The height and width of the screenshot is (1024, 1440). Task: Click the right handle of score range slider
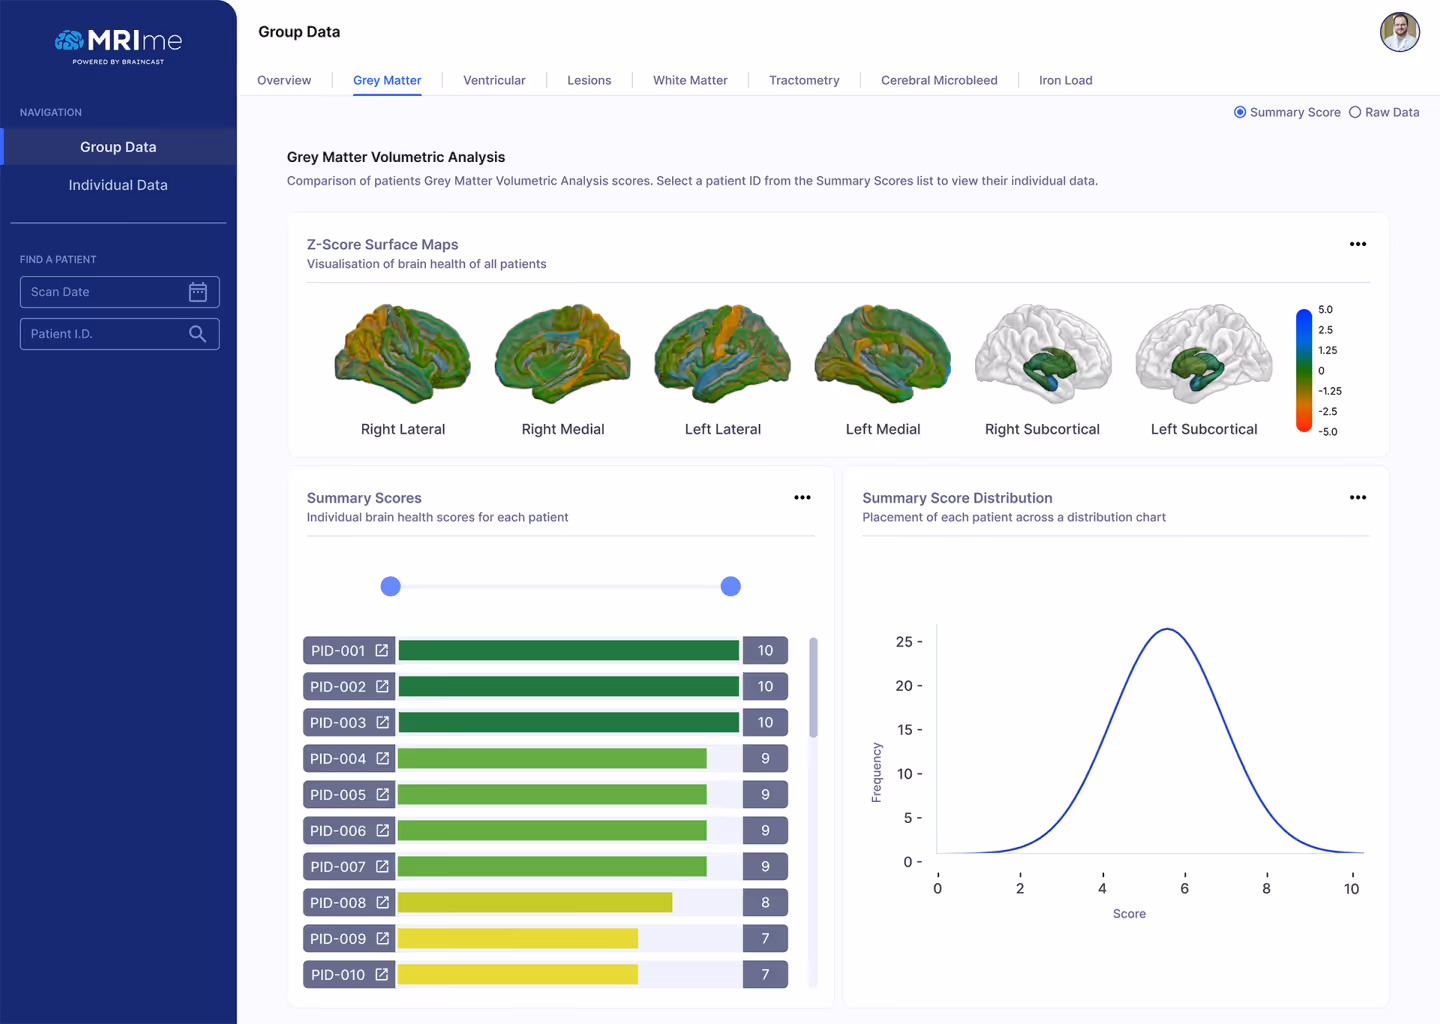pos(731,587)
